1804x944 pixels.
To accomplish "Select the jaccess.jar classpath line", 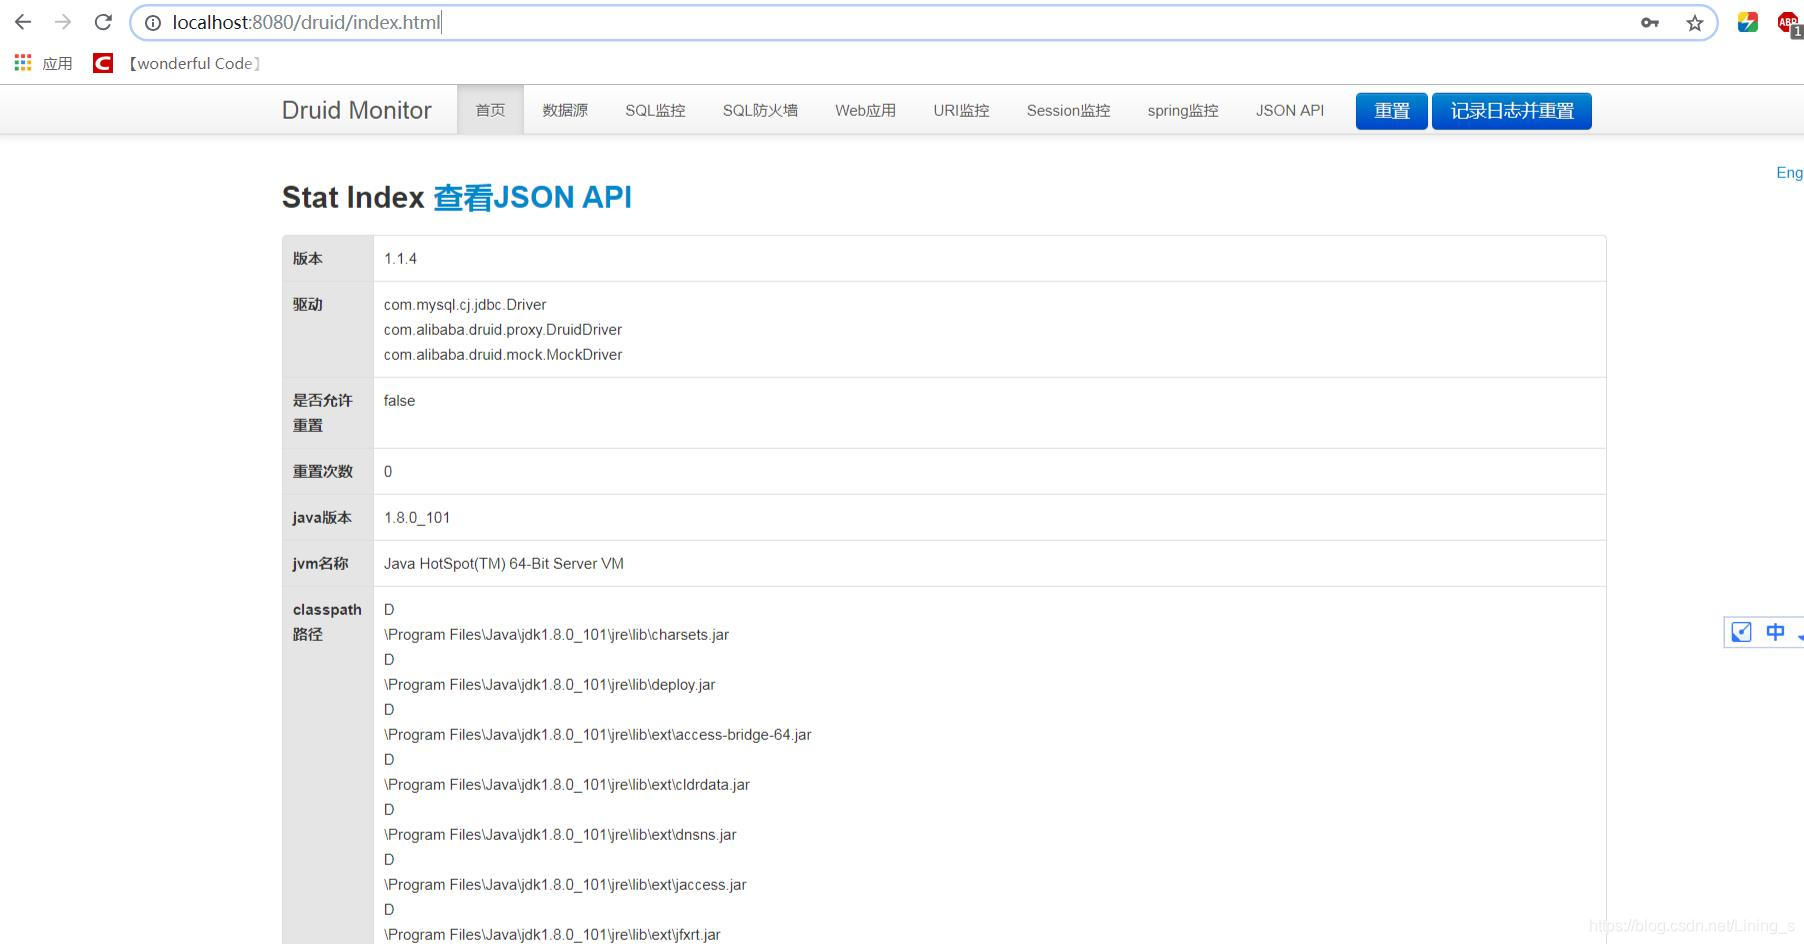I will coord(565,884).
